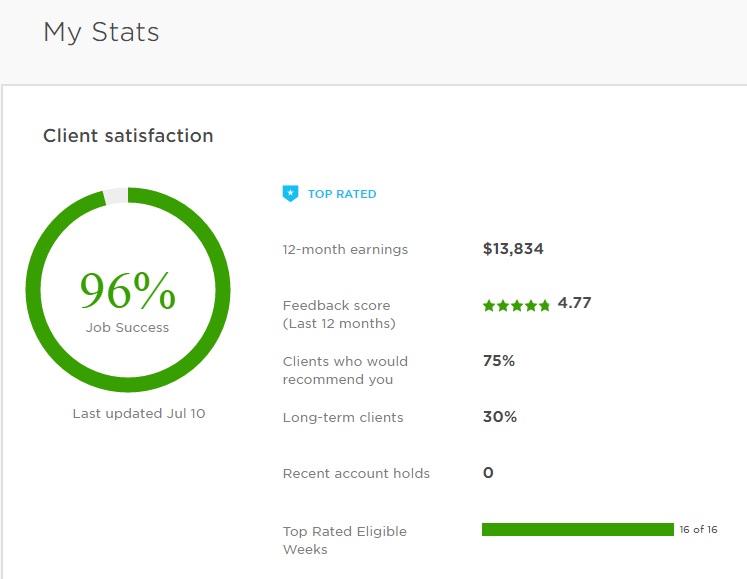Click the Top Rated badge shield icon
Viewport: 747px width, 579px height.
pos(290,194)
